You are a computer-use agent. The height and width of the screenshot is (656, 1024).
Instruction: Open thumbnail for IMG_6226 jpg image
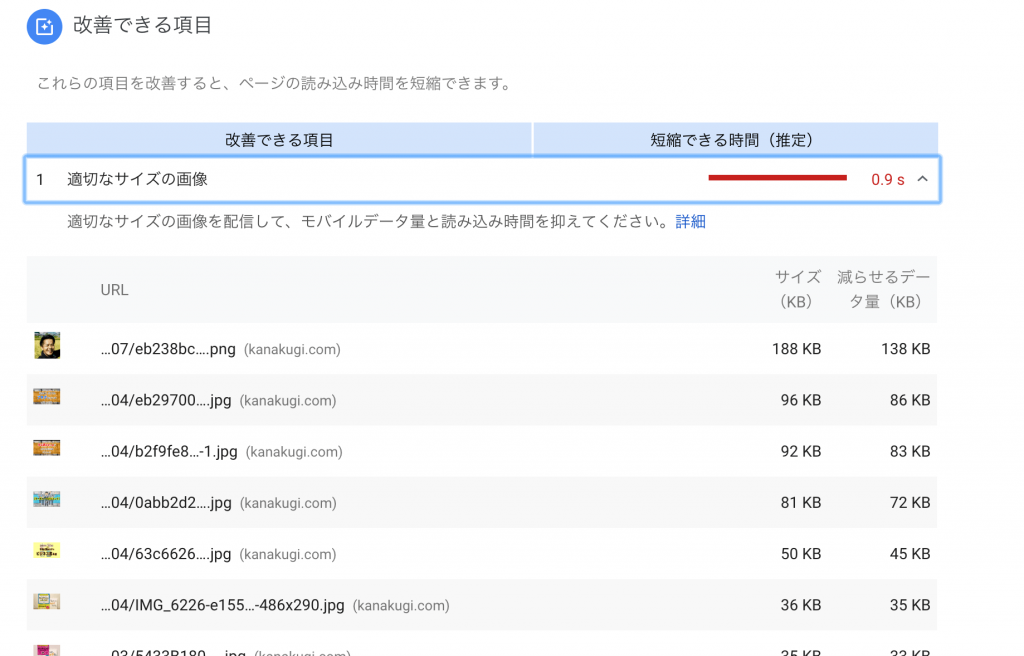click(x=47, y=601)
